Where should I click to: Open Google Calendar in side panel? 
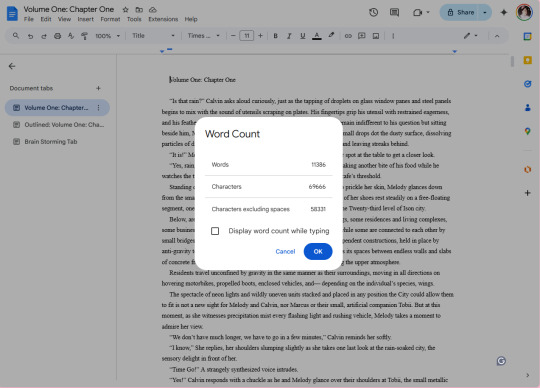pyautogui.click(x=527, y=36)
